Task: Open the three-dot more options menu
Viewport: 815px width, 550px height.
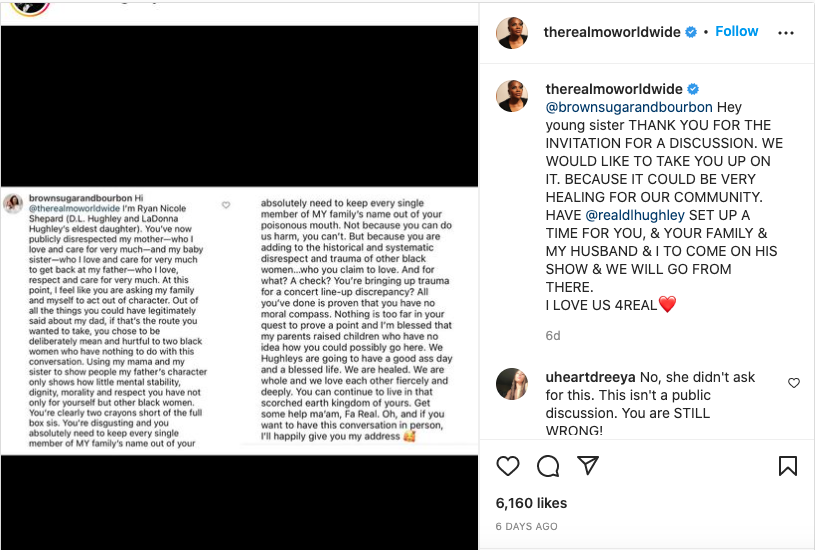Action: 785,33
